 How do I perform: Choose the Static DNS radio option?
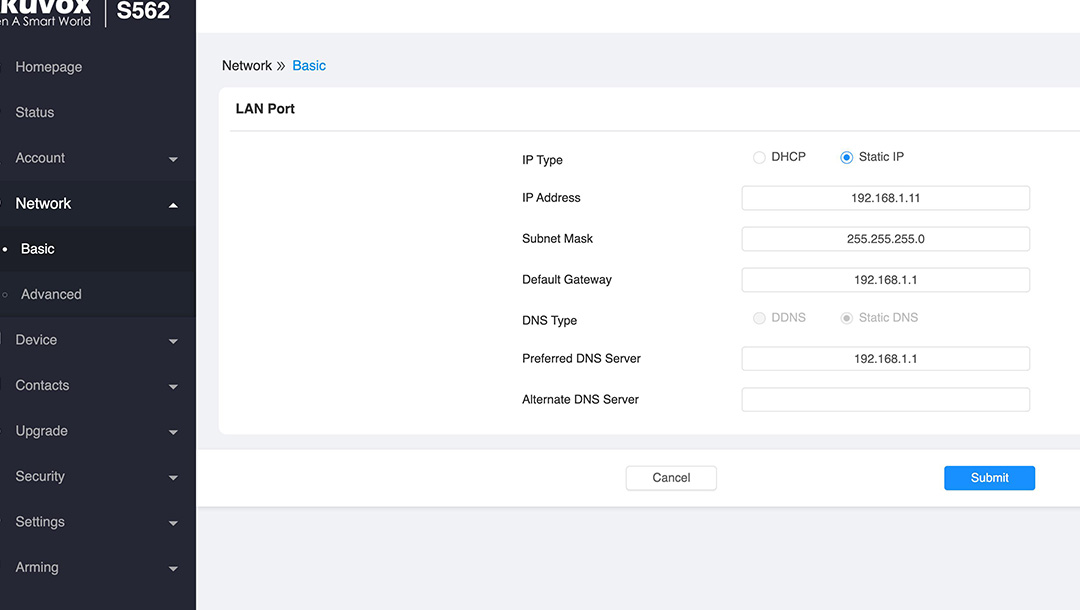[x=847, y=318]
